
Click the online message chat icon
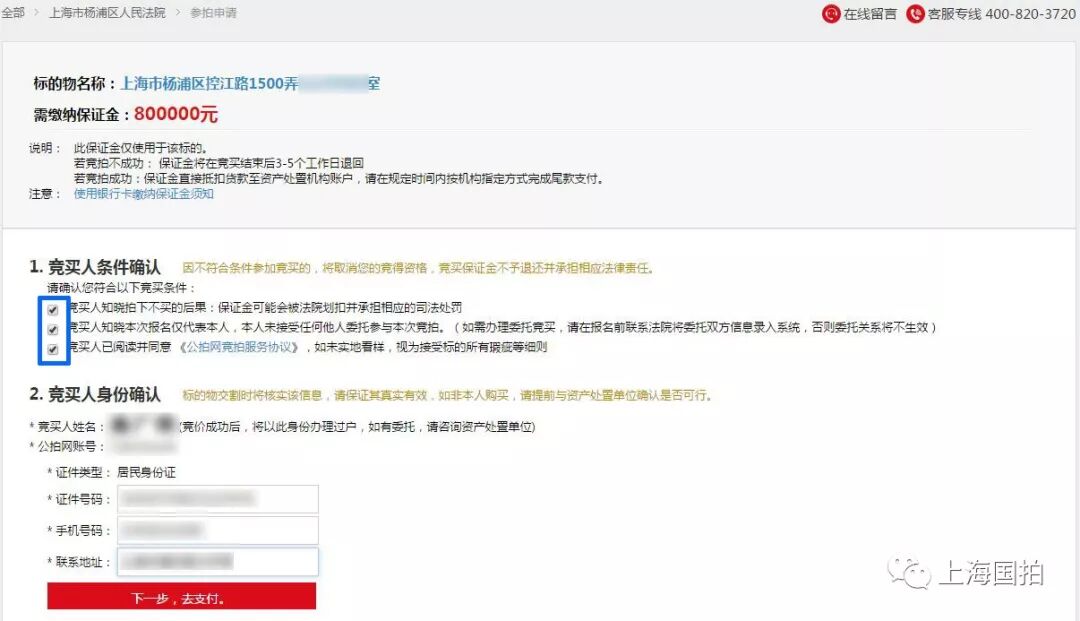tap(831, 14)
